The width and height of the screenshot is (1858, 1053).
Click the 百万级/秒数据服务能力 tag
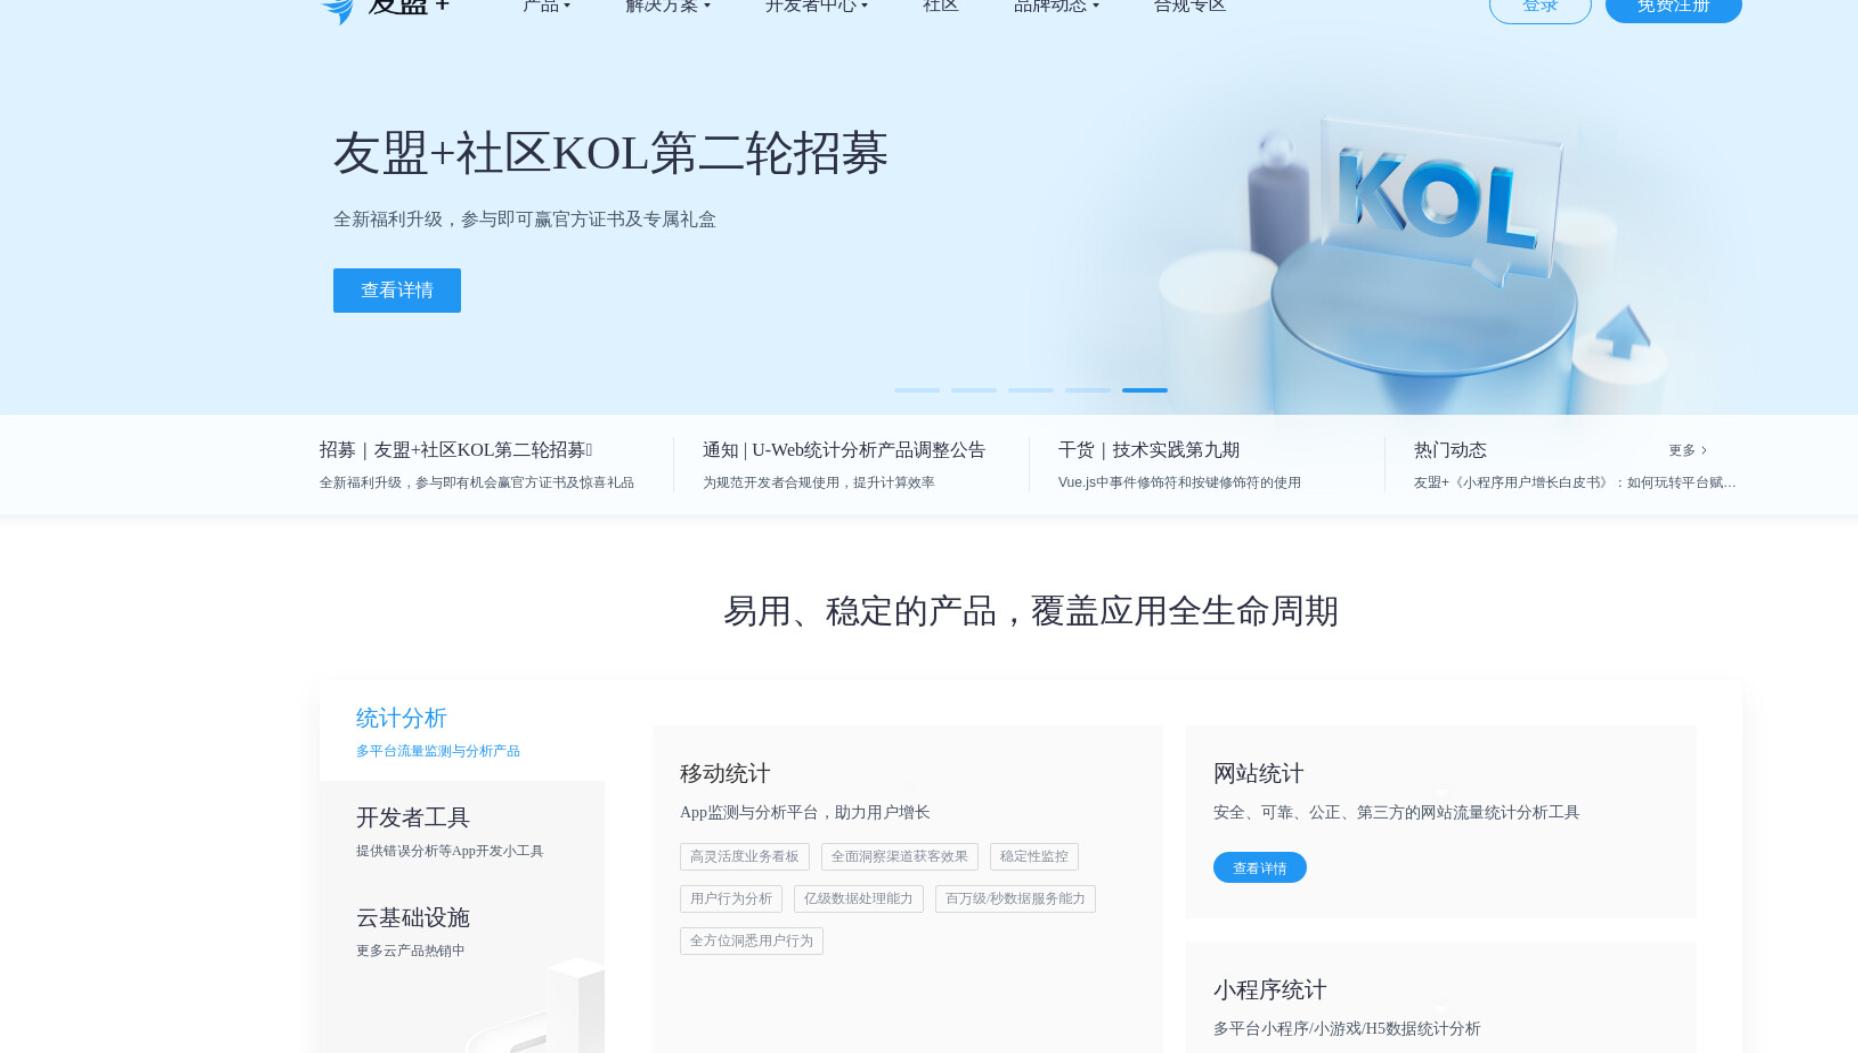pyautogui.click(x=1015, y=898)
